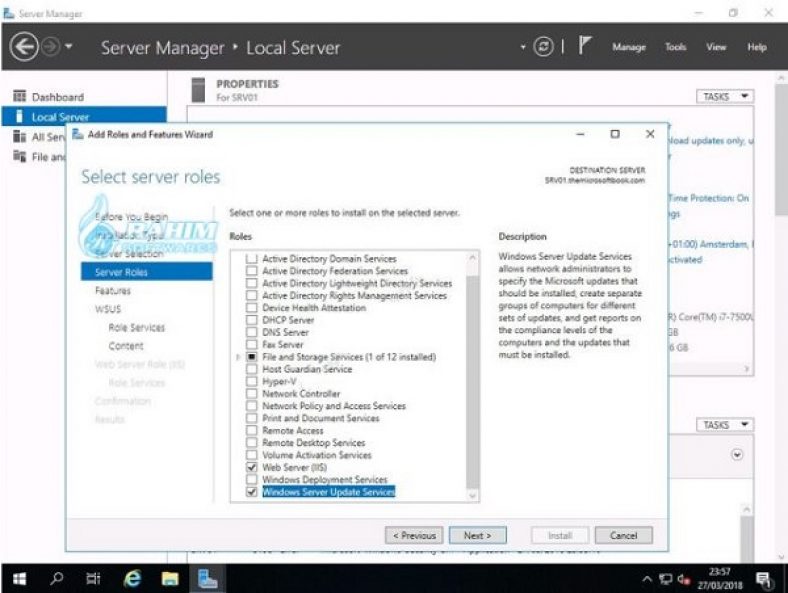Open the Manage menu
This screenshot has height=593, width=788.
[629, 47]
